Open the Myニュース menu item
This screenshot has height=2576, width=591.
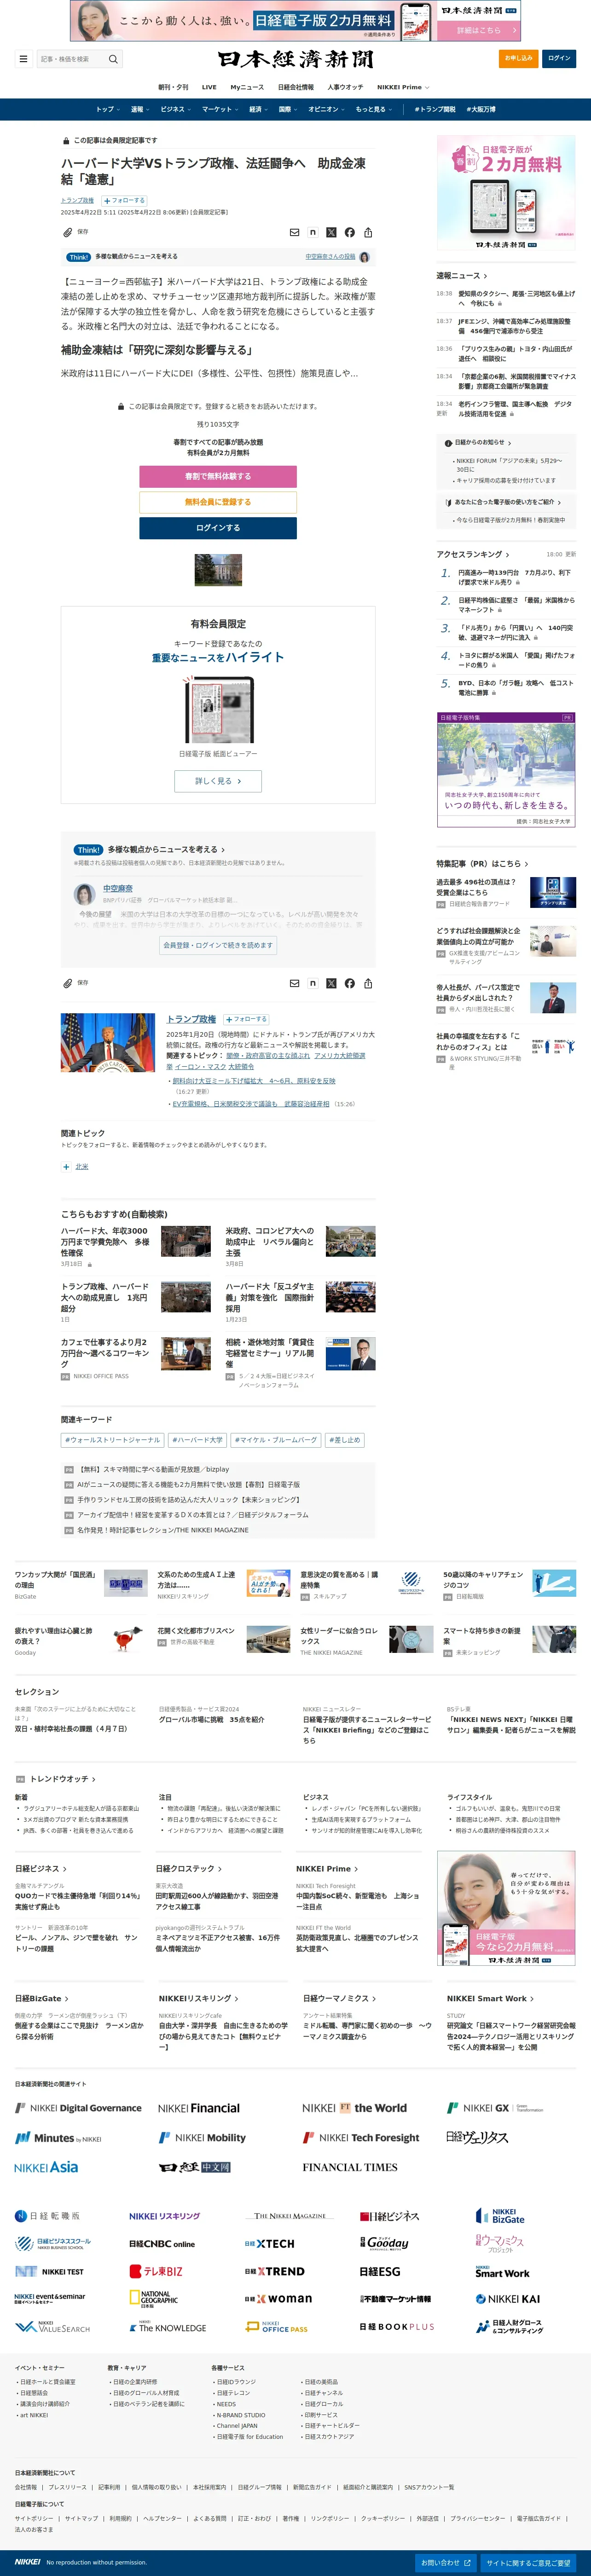click(x=247, y=87)
